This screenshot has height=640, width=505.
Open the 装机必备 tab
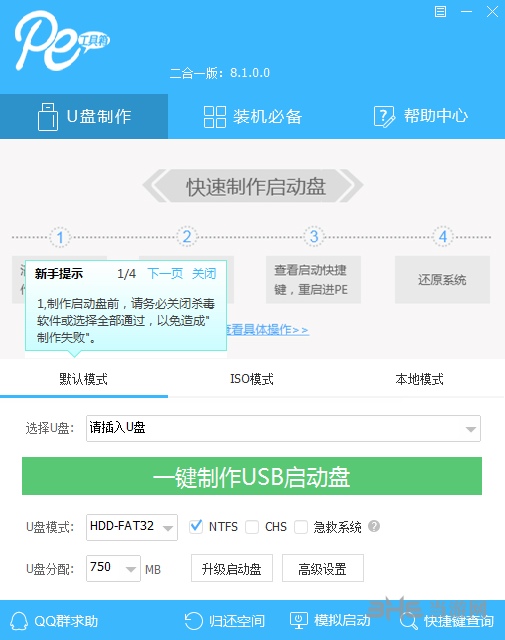pyautogui.click(x=253, y=116)
